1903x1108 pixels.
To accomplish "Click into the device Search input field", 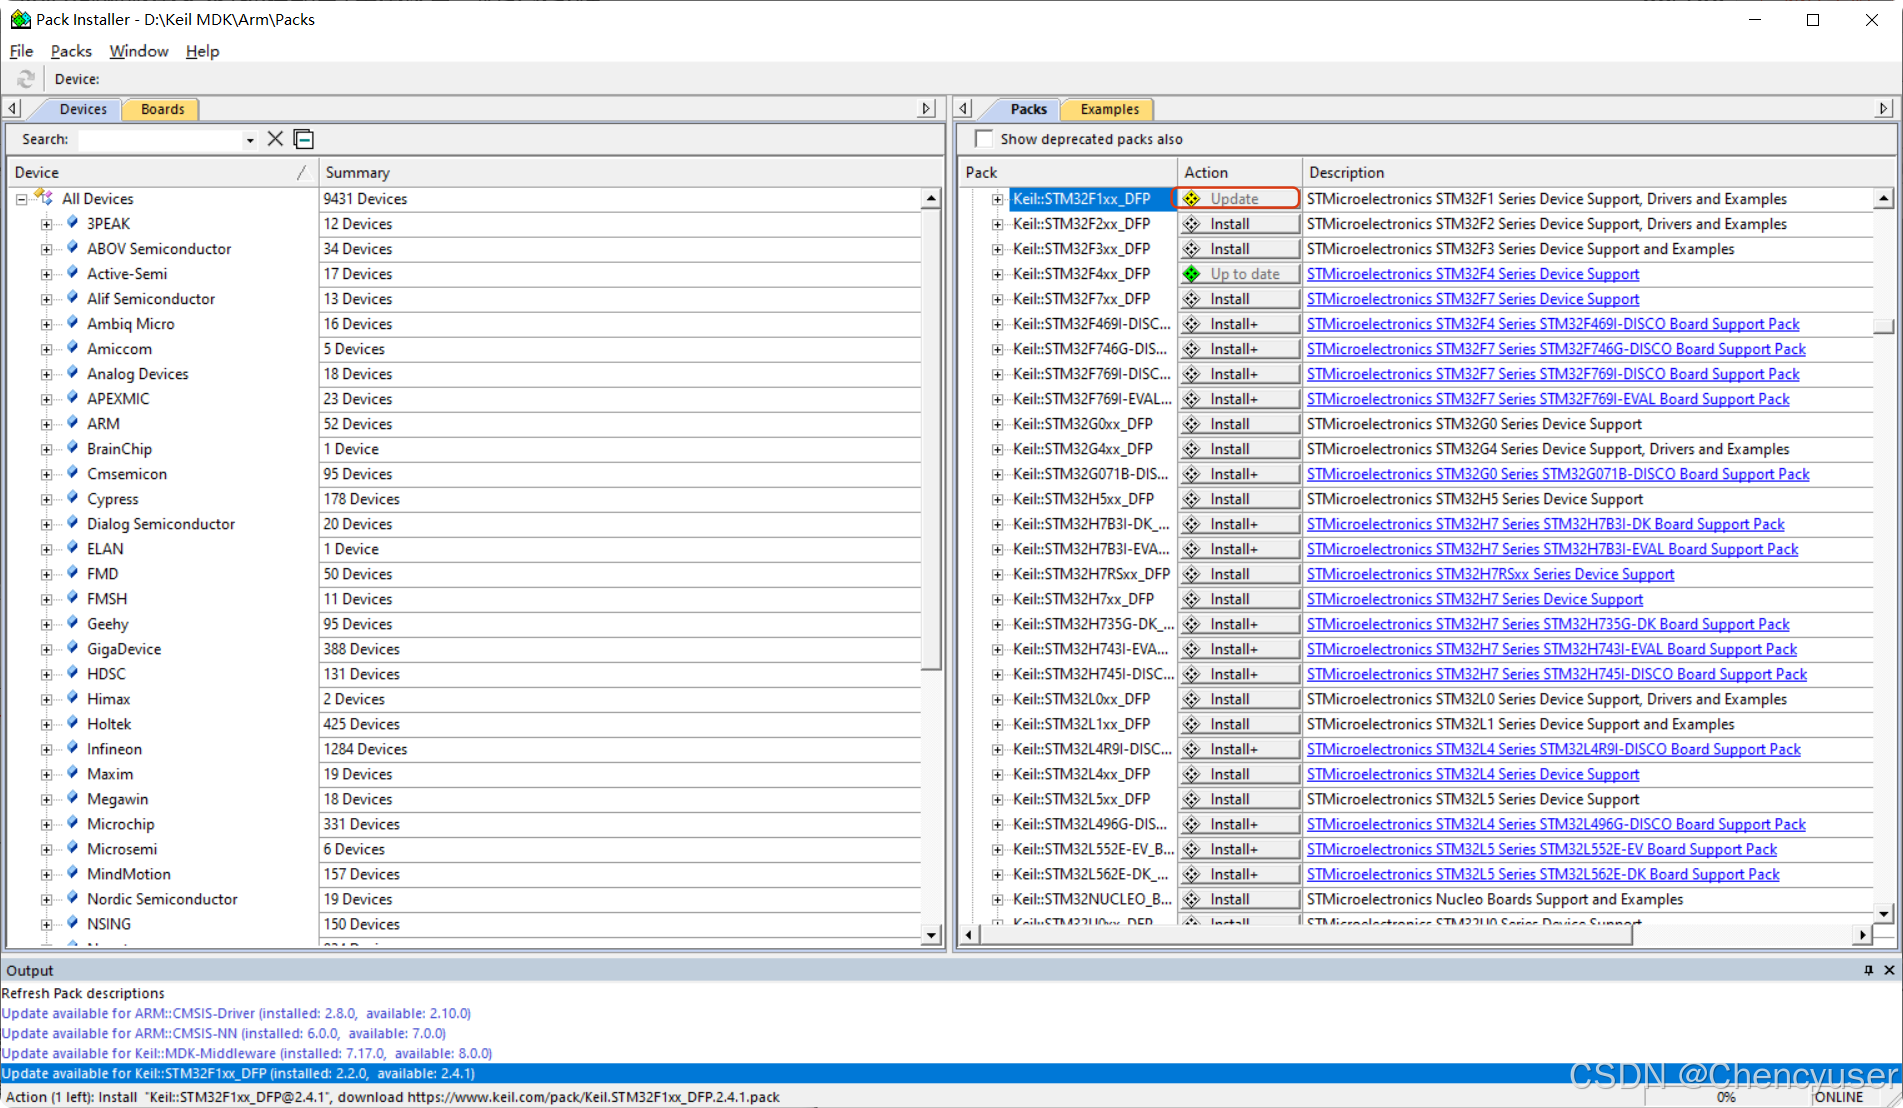I will (x=160, y=140).
